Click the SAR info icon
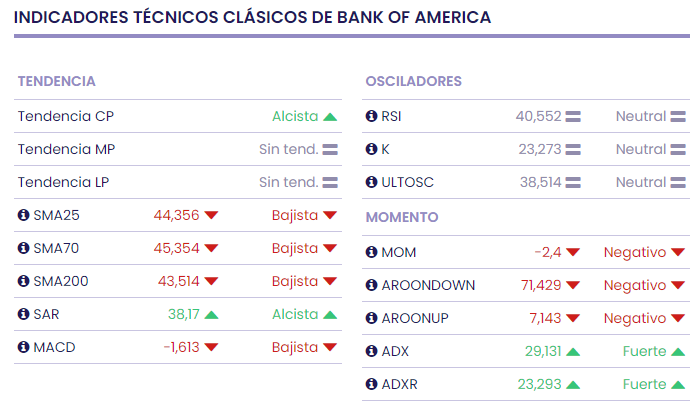The width and height of the screenshot is (699, 409). [x=24, y=314]
